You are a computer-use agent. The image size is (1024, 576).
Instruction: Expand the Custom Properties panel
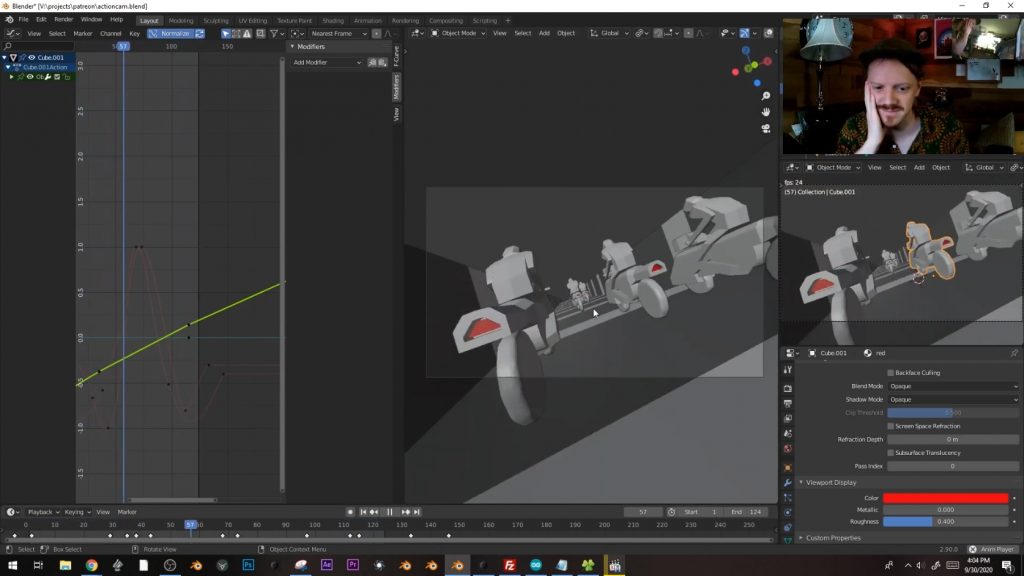(833, 538)
